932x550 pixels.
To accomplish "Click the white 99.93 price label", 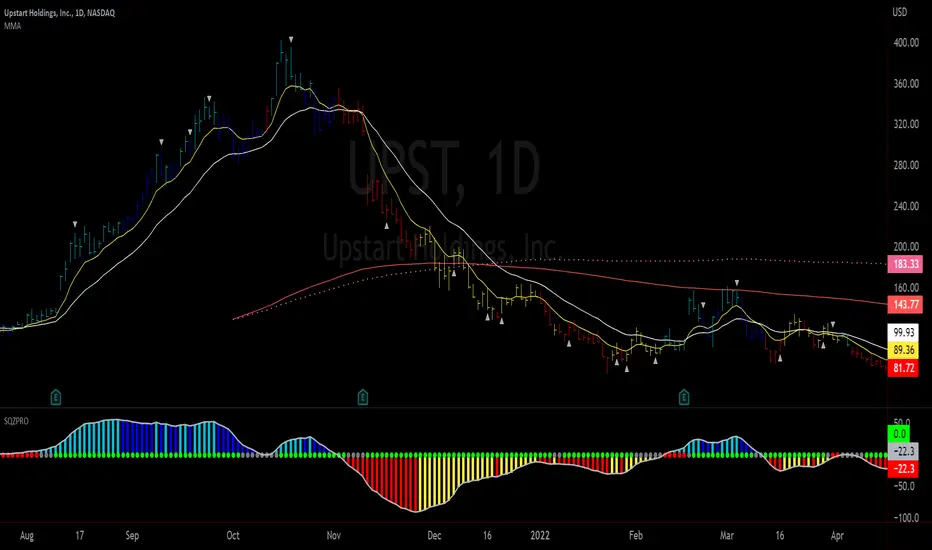I will click(906, 331).
